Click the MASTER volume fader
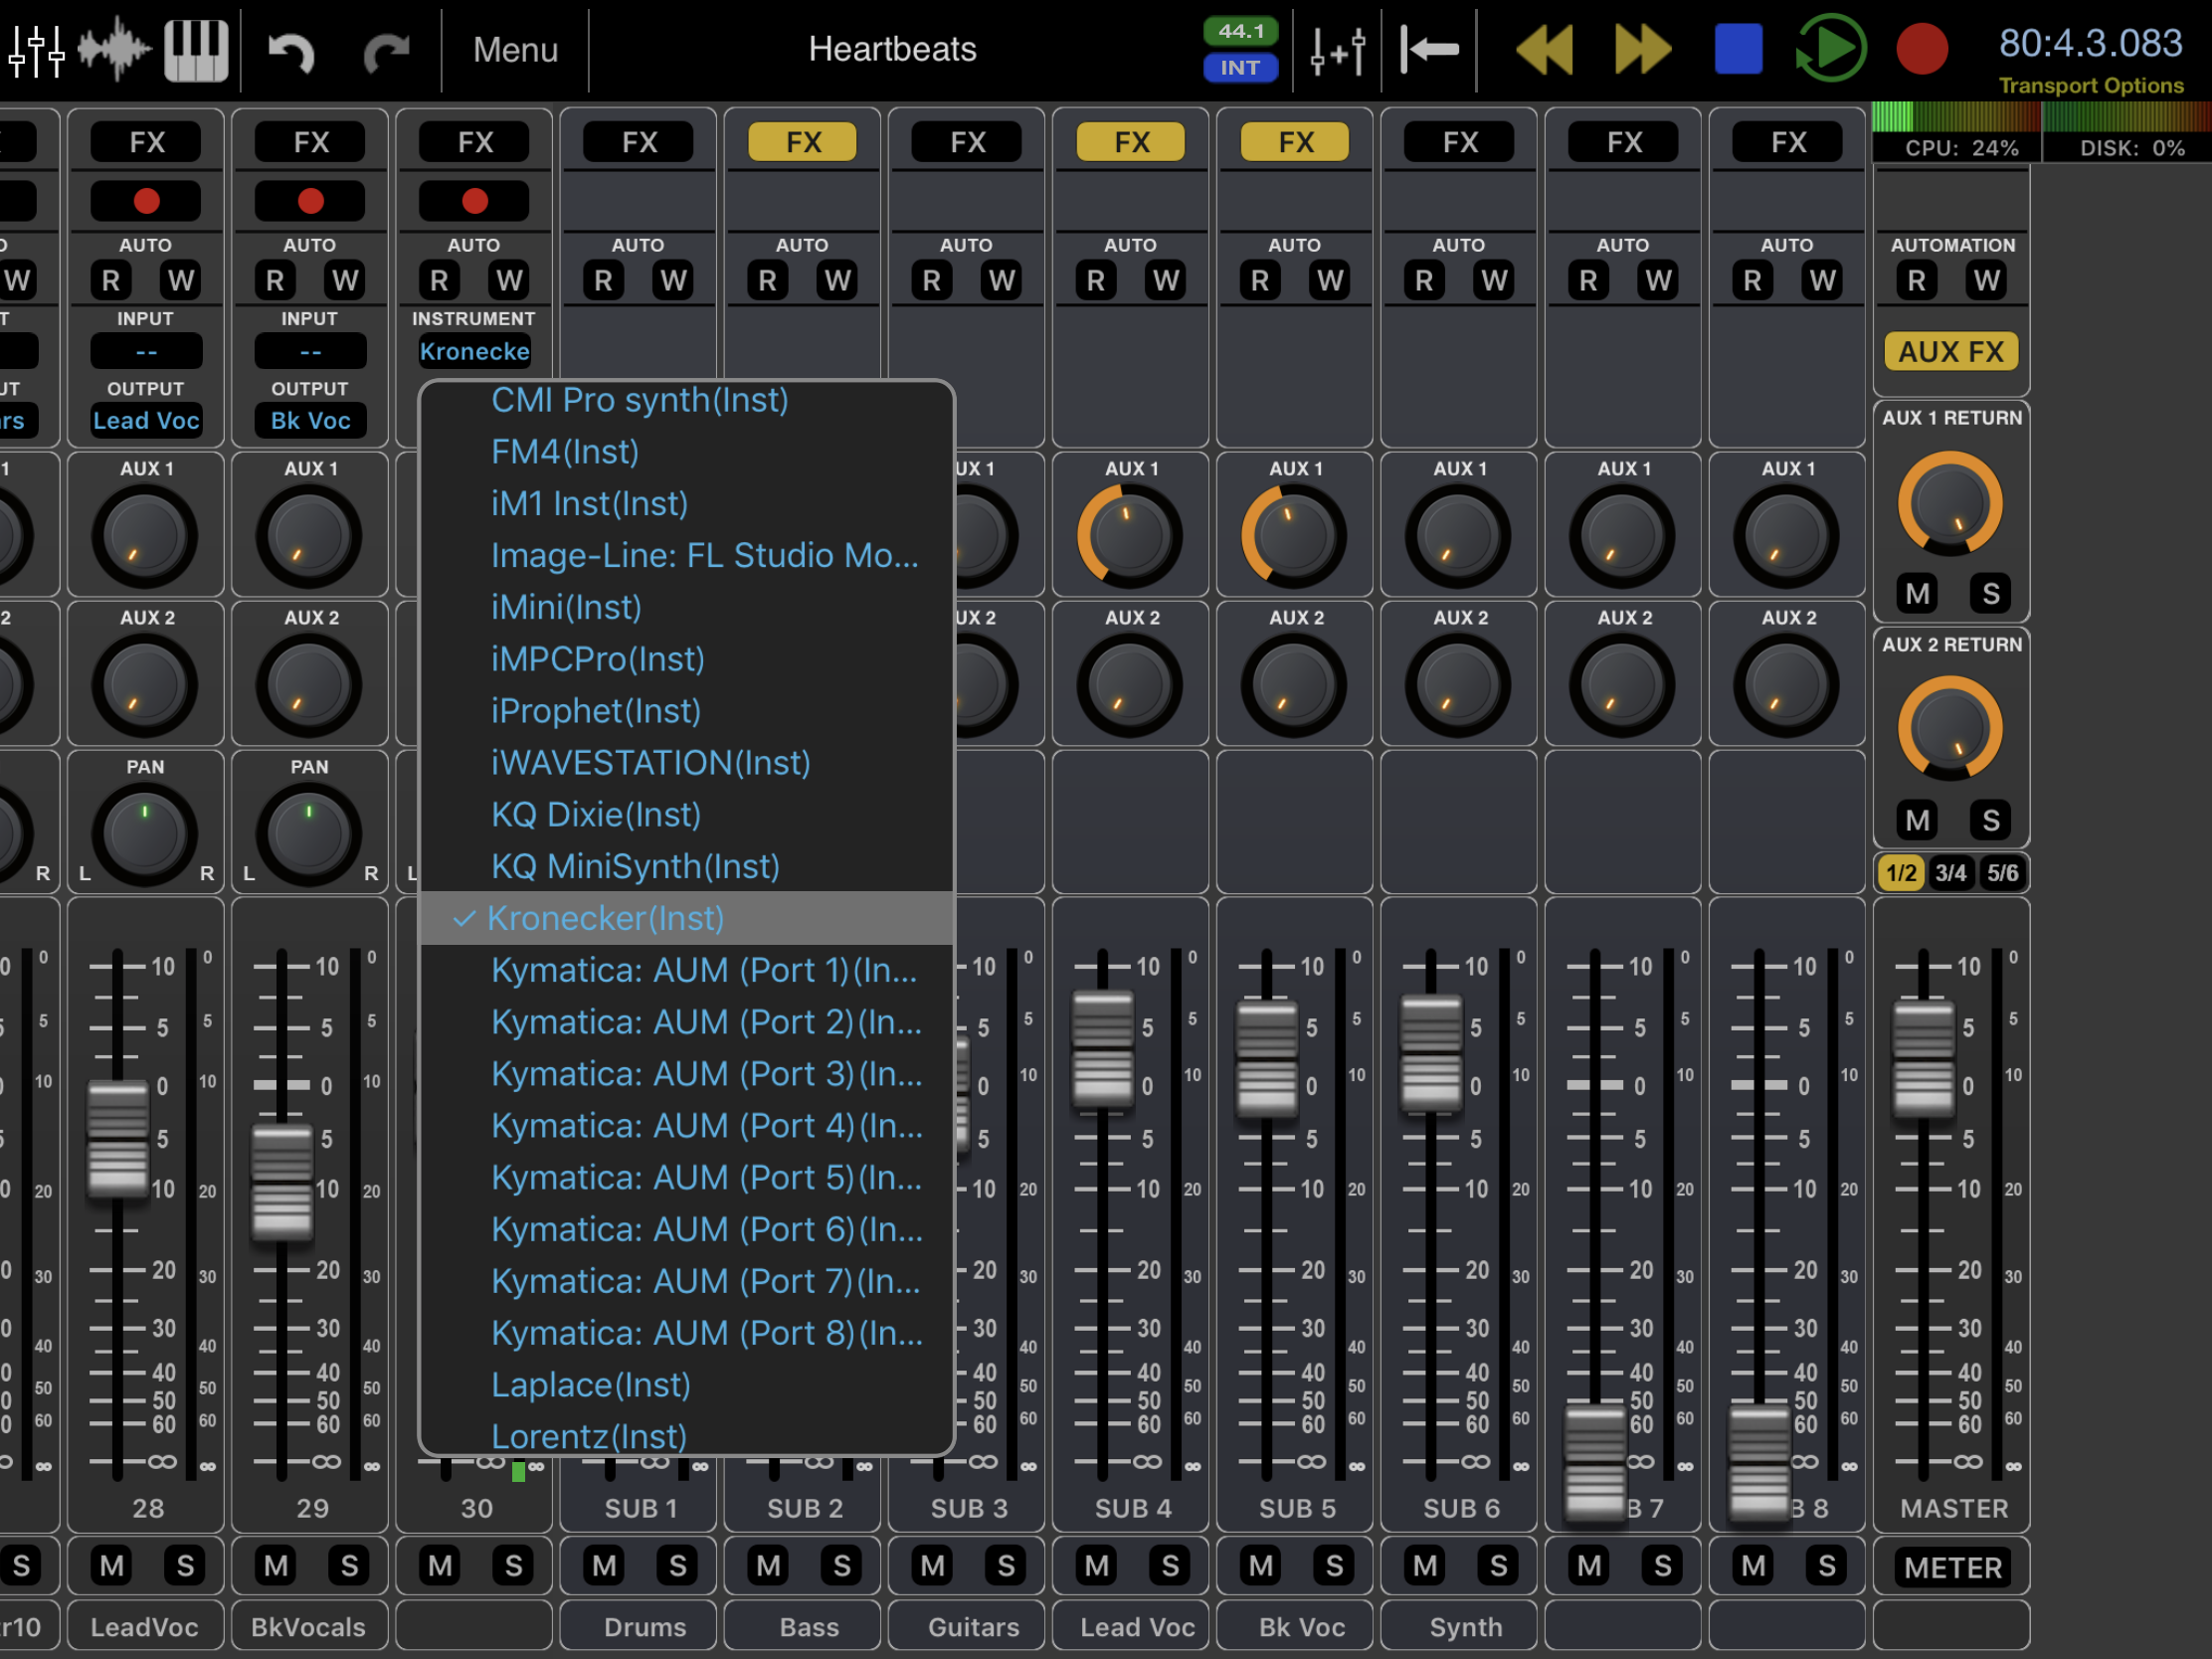This screenshot has height=1659, width=2212. 1923,1058
